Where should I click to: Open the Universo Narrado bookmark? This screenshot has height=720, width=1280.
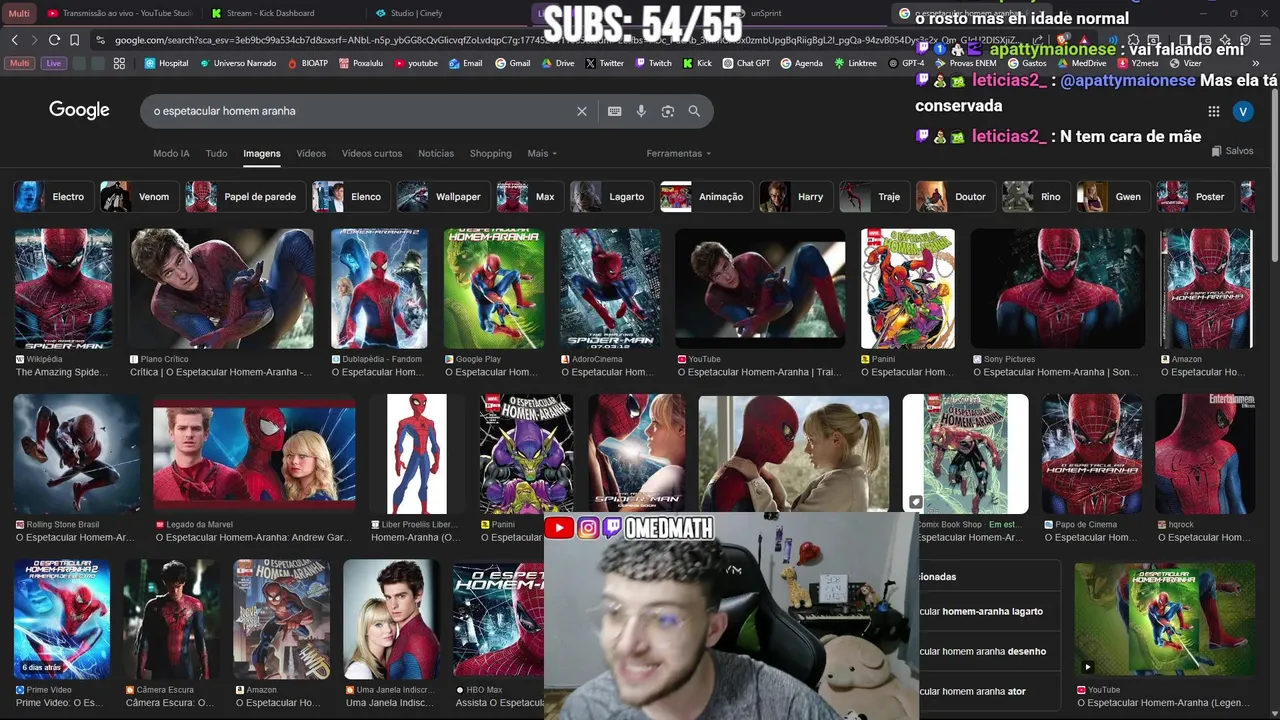pyautogui.click(x=238, y=63)
